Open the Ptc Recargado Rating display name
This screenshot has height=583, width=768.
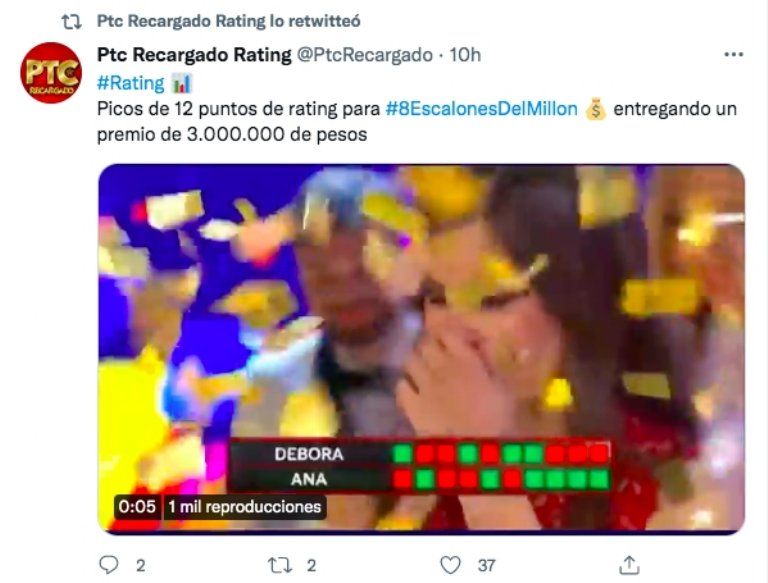point(194,54)
